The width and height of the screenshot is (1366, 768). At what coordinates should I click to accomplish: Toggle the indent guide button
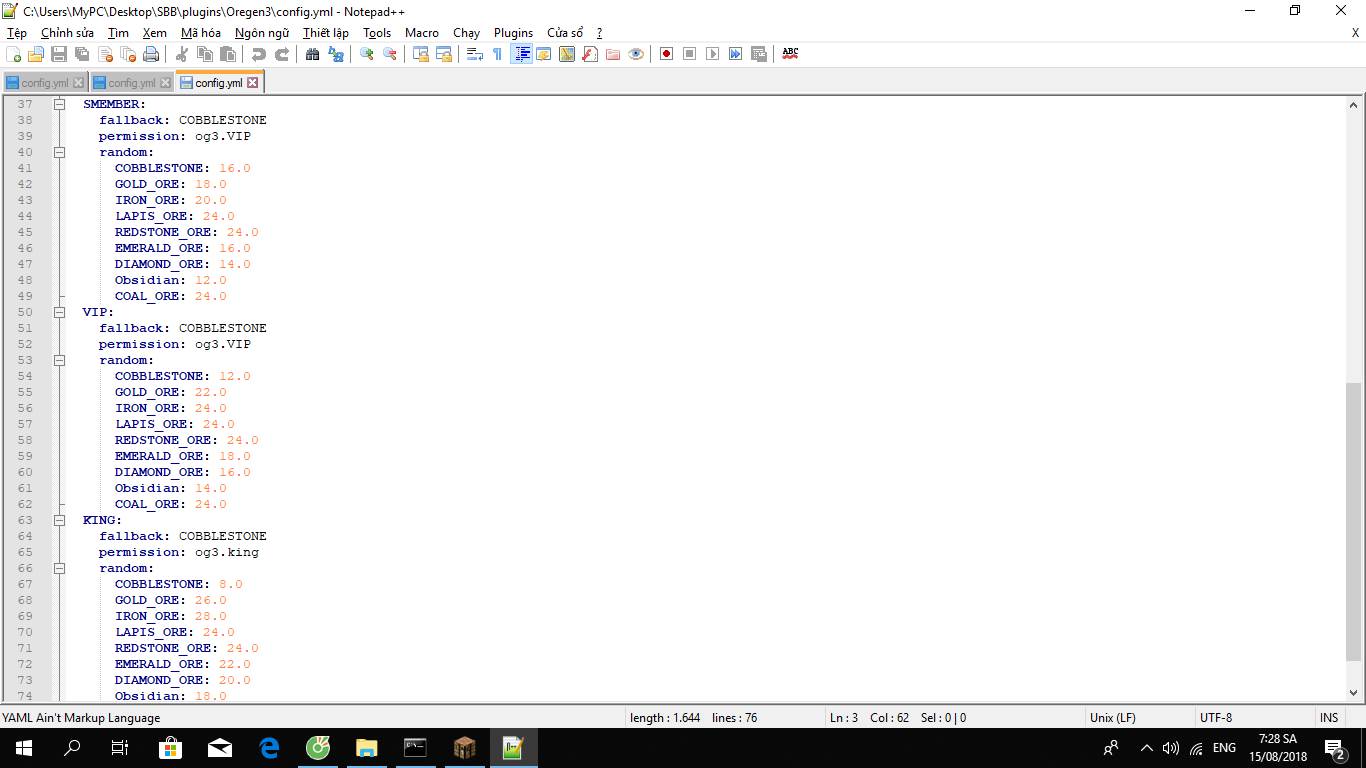coord(521,54)
